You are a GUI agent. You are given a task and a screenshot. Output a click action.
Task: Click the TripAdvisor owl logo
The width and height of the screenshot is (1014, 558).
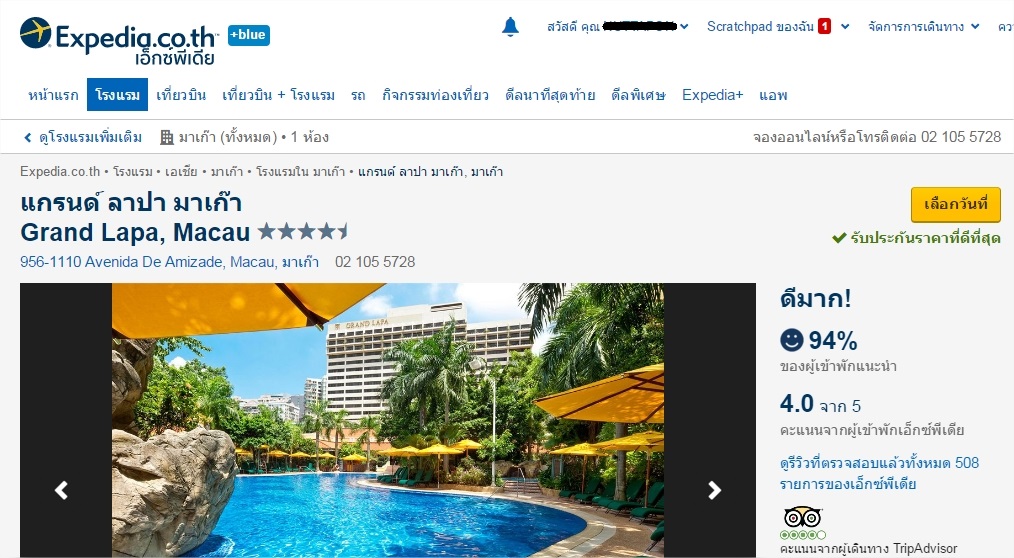tap(803, 517)
